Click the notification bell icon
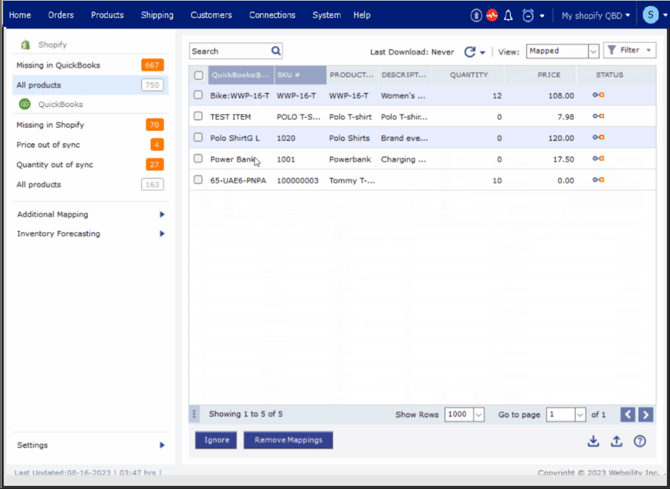Viewport: 670px width, 489px height. [x=509, y=16]
